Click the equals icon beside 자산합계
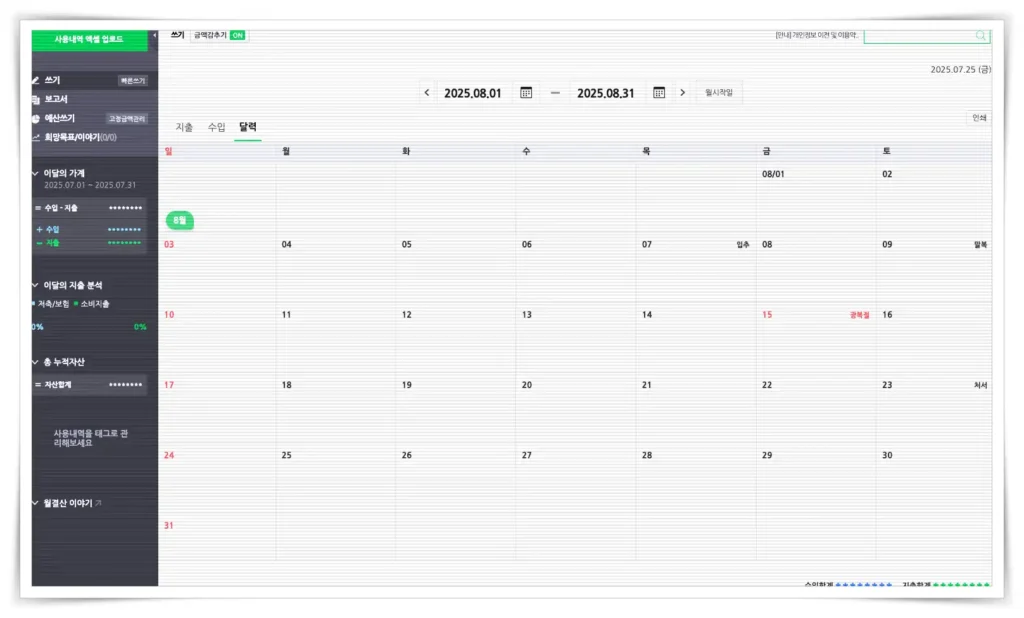1024x618 pixels. point(38,385)
